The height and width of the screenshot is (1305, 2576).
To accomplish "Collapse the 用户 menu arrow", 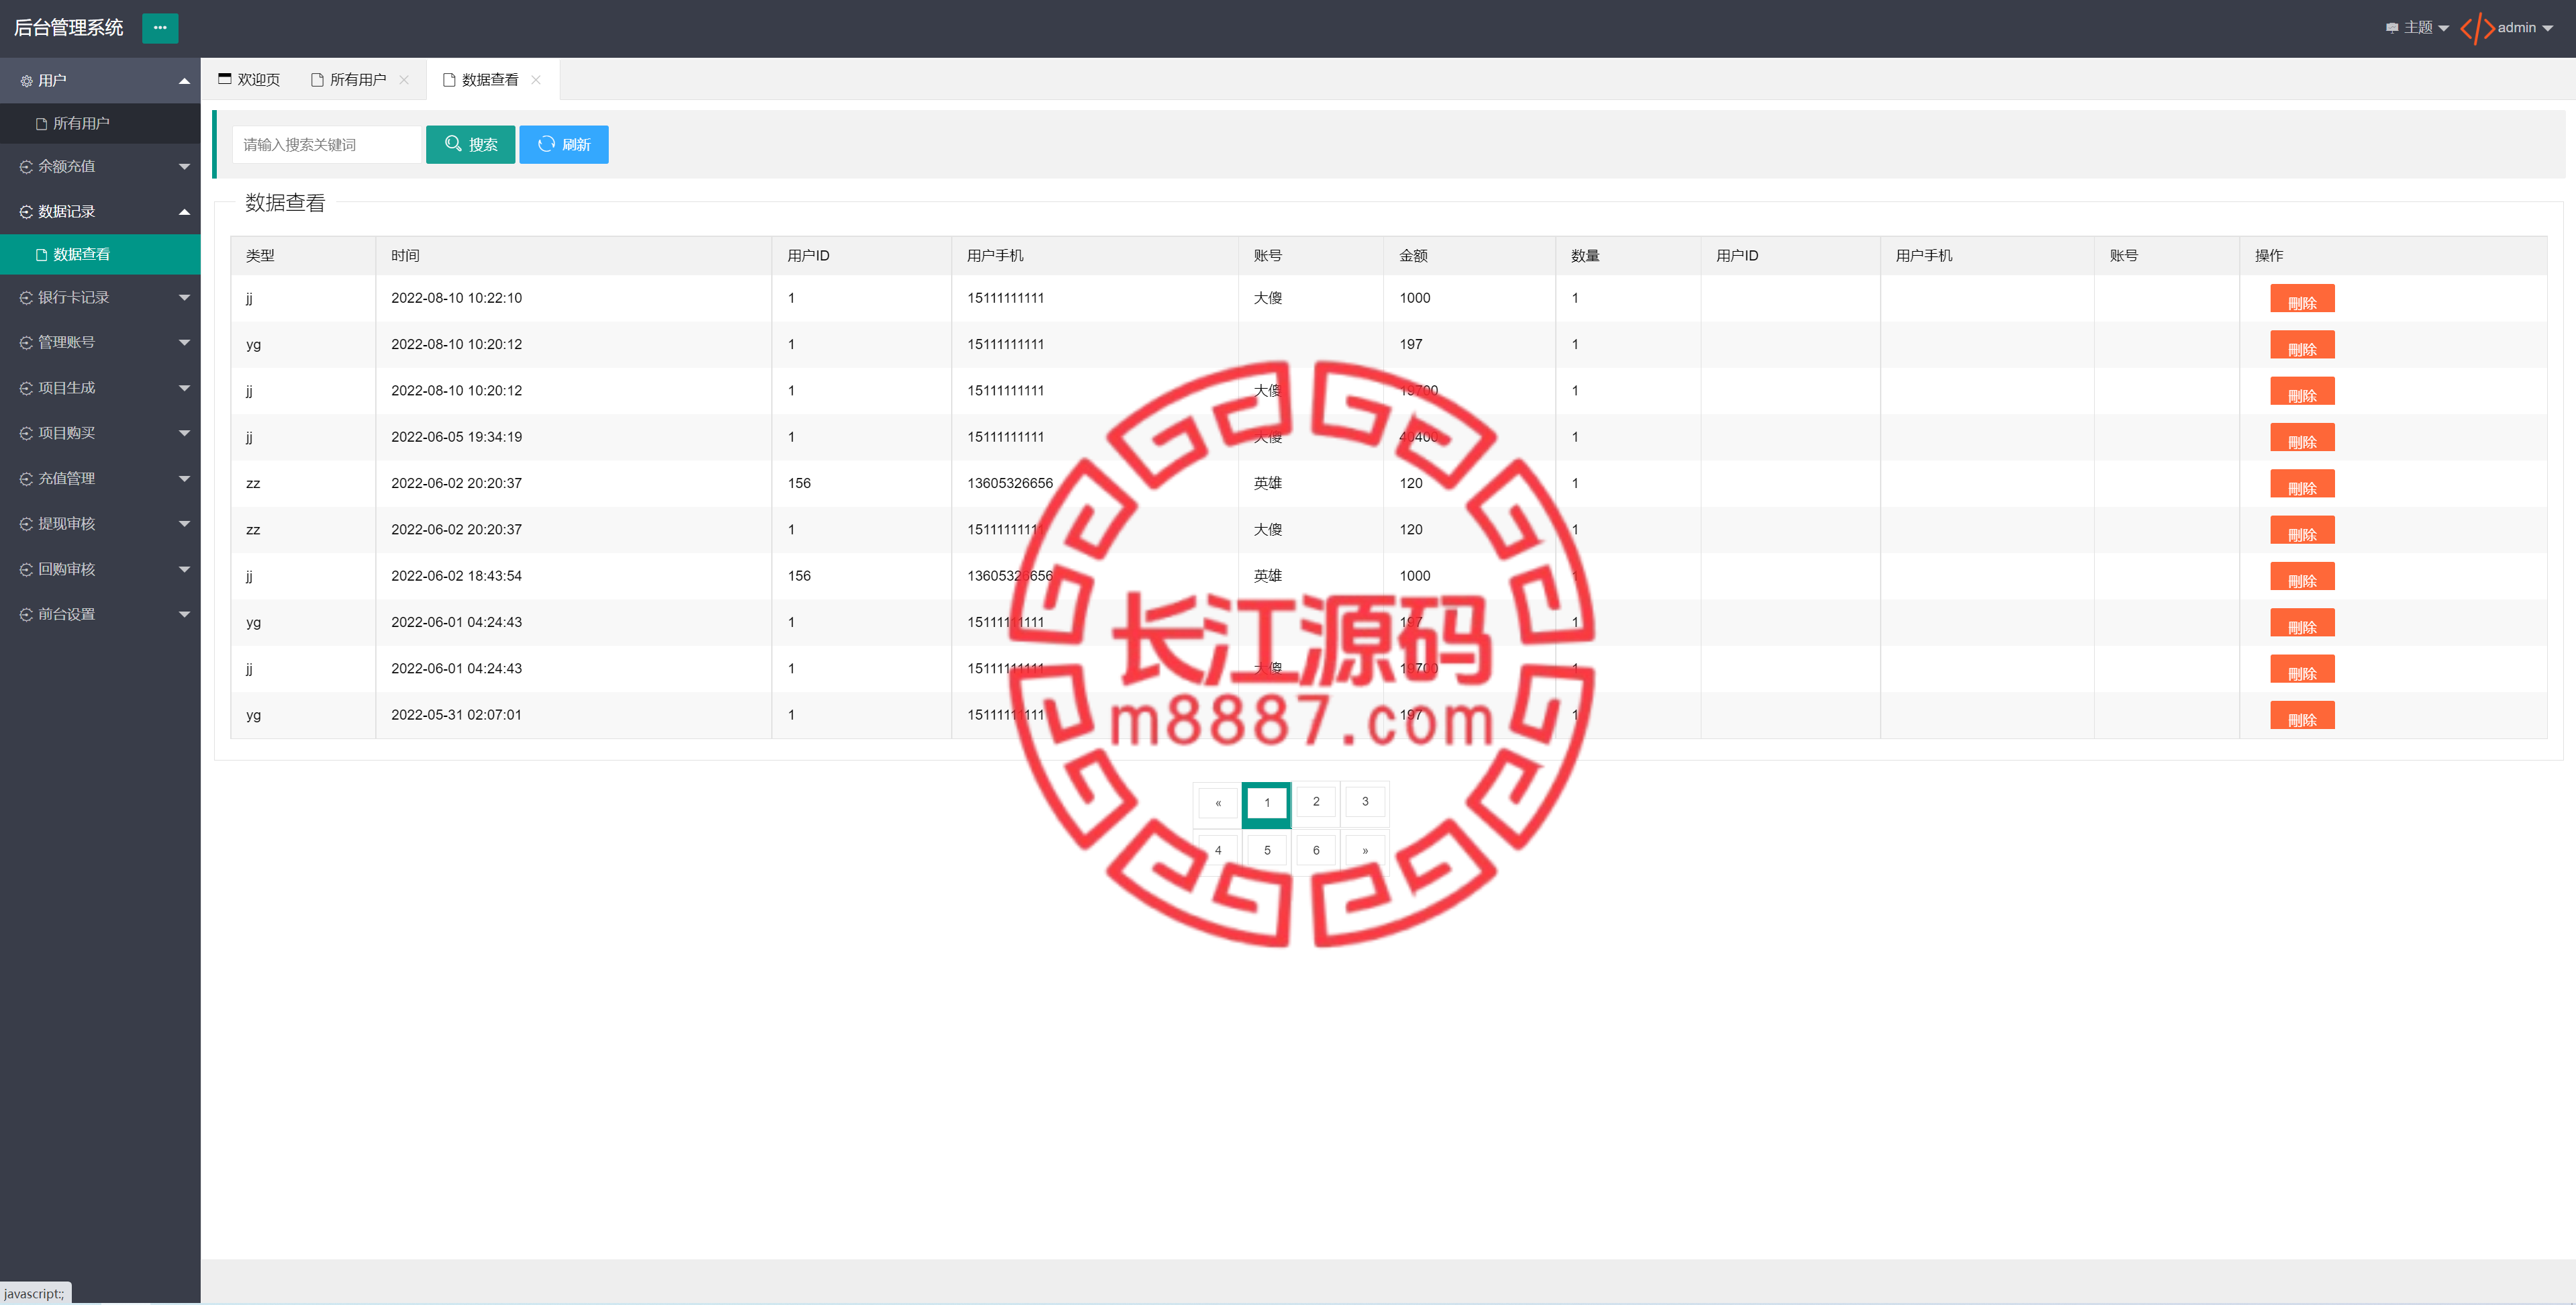I will point(184,81).
